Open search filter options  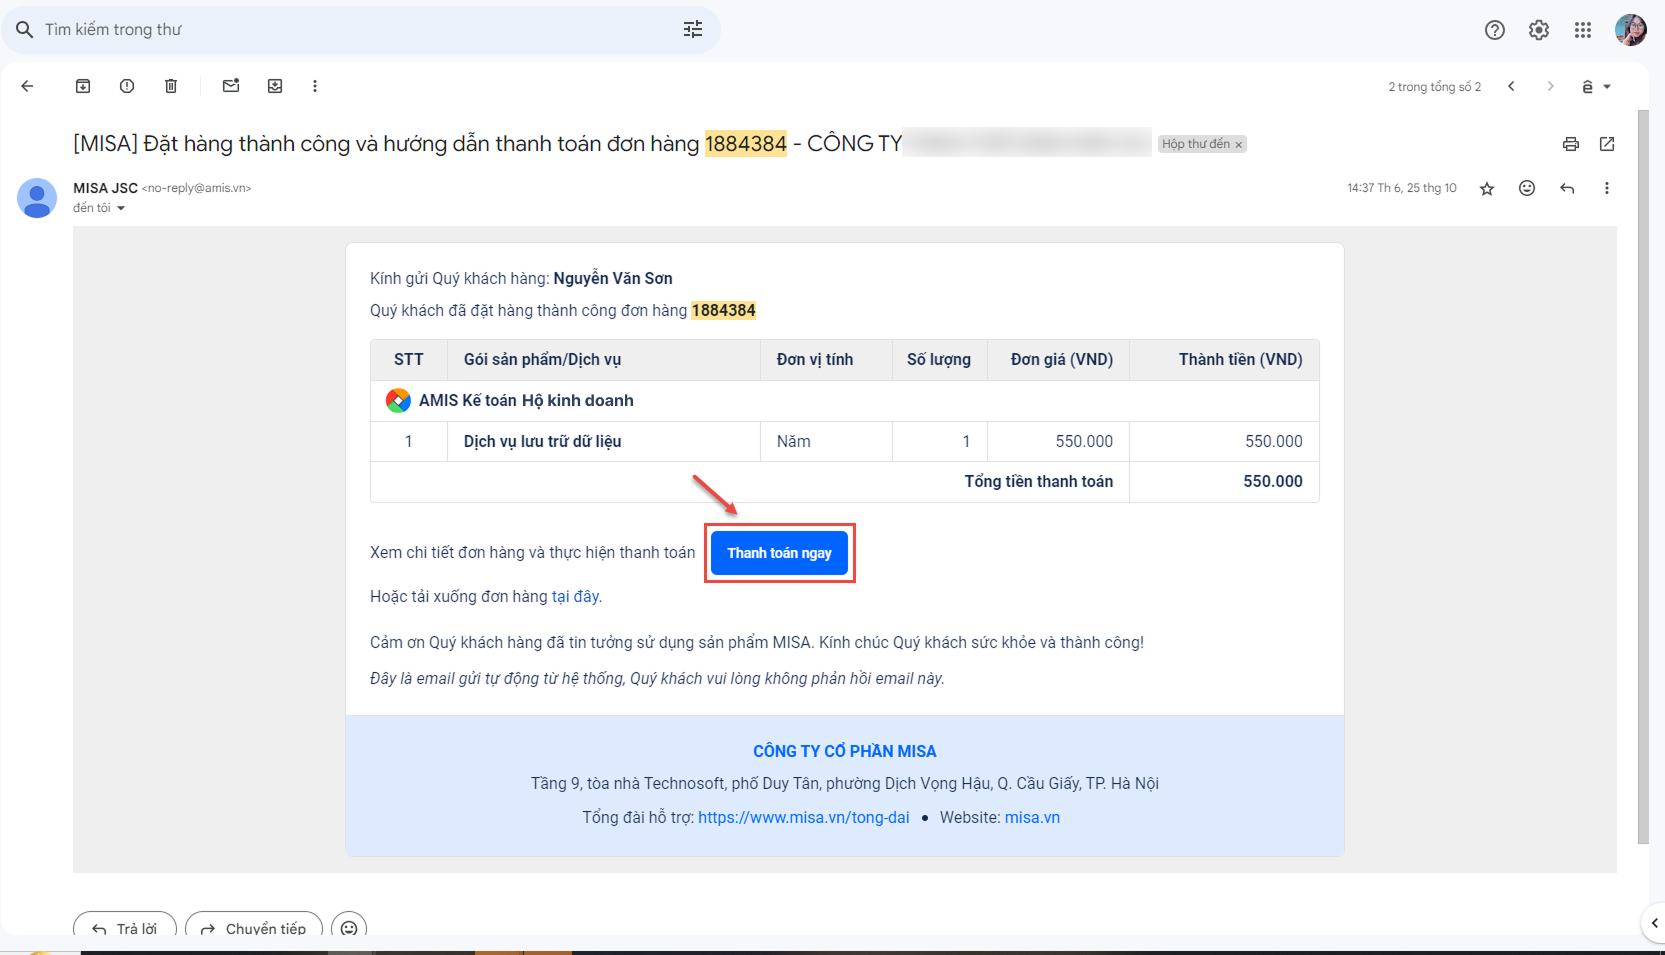tap(693, 30)
